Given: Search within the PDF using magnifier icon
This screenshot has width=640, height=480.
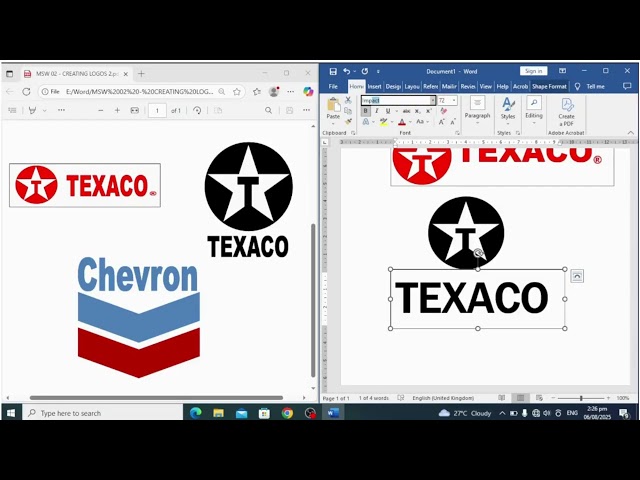Looking at the screenshot, I should [268, 110].
